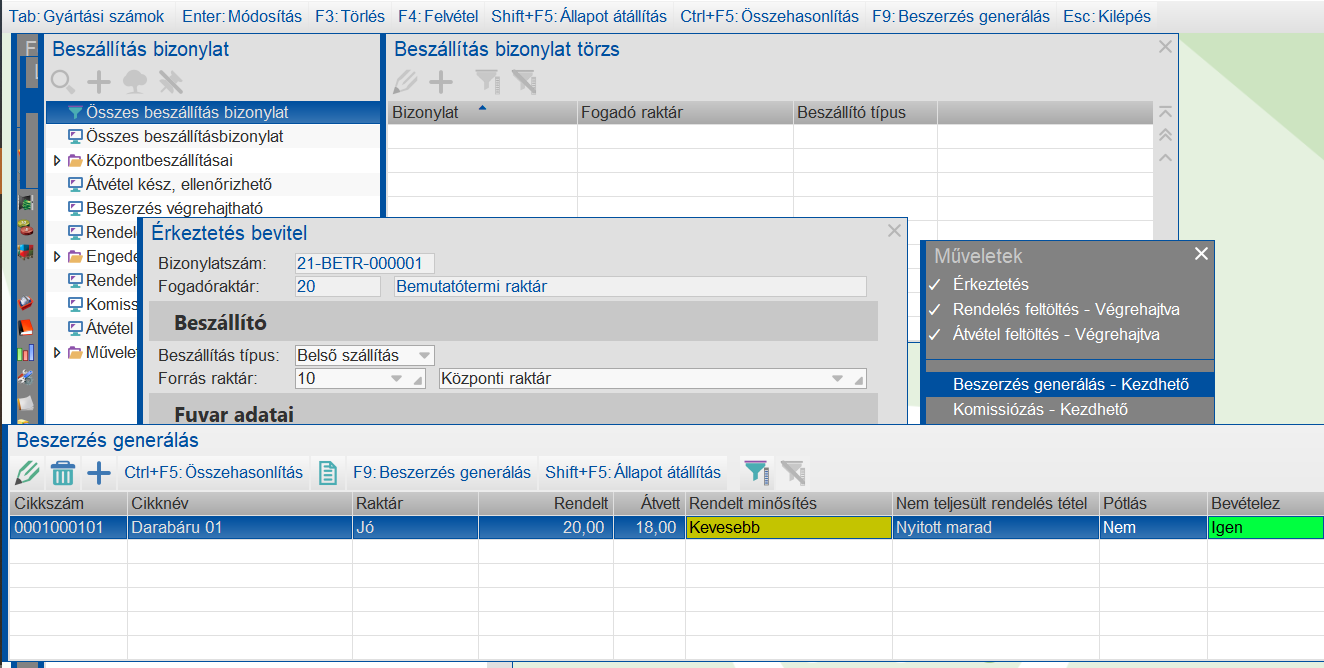
Task: Click the bar chart icon in left sidebar
Action: [x=26, y=352]
